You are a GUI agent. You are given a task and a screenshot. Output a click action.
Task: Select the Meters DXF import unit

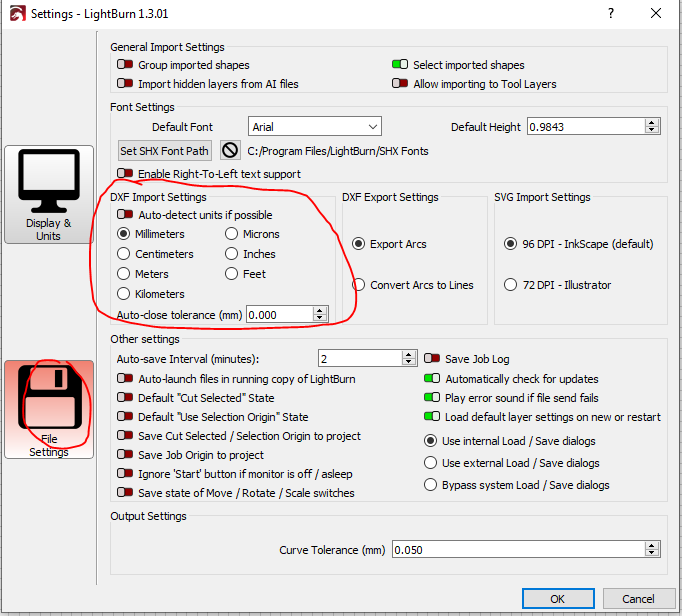pos(124,274)
